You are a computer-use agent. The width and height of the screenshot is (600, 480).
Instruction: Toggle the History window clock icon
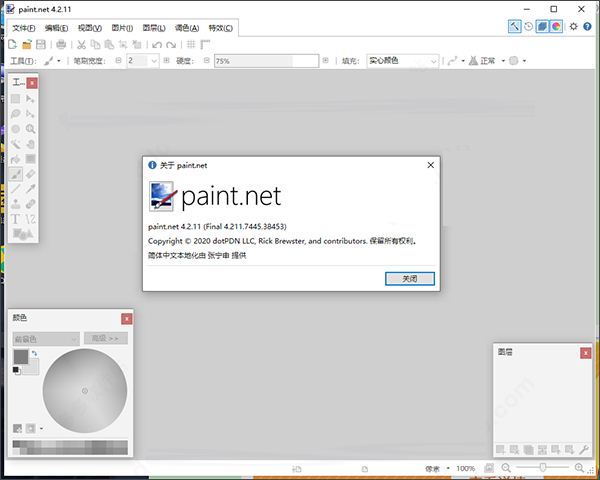click(528, 26)
